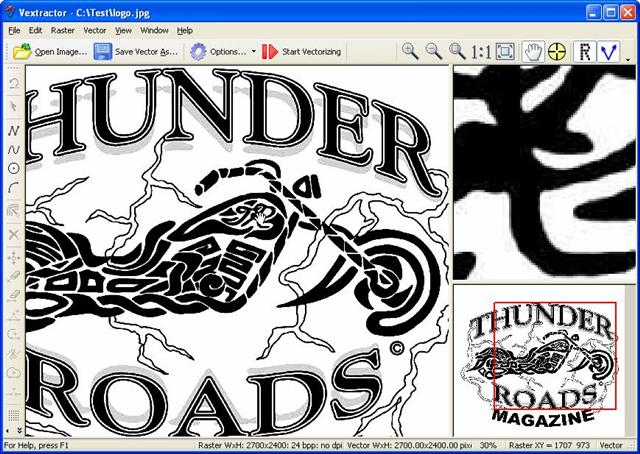Image resolution: width=640 pixels, height=454 pixels.
Task: Set zoom to 1:1 scale
Action: pyautogui.click(x=481, y=52)
